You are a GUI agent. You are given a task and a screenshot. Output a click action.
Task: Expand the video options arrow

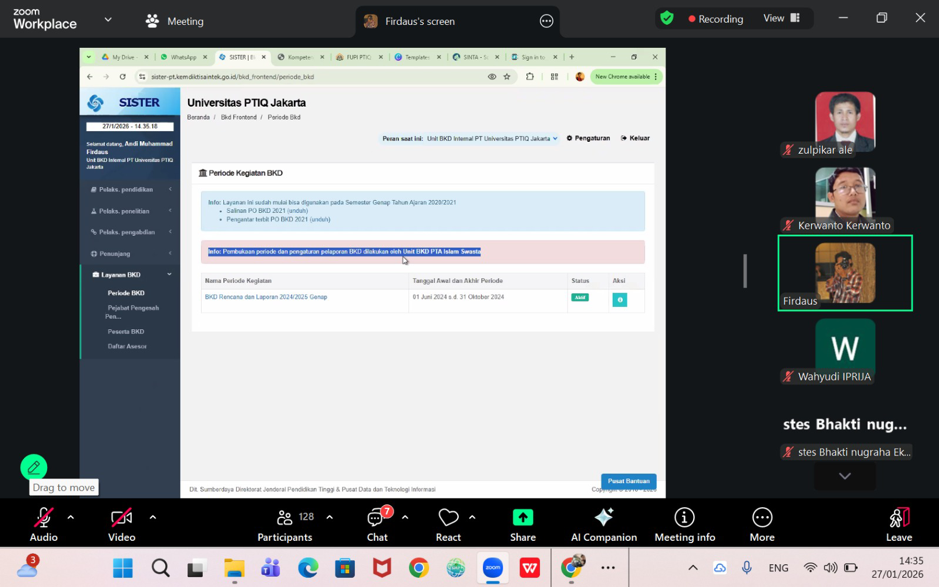pyautogui.click(x=153, y=517)
